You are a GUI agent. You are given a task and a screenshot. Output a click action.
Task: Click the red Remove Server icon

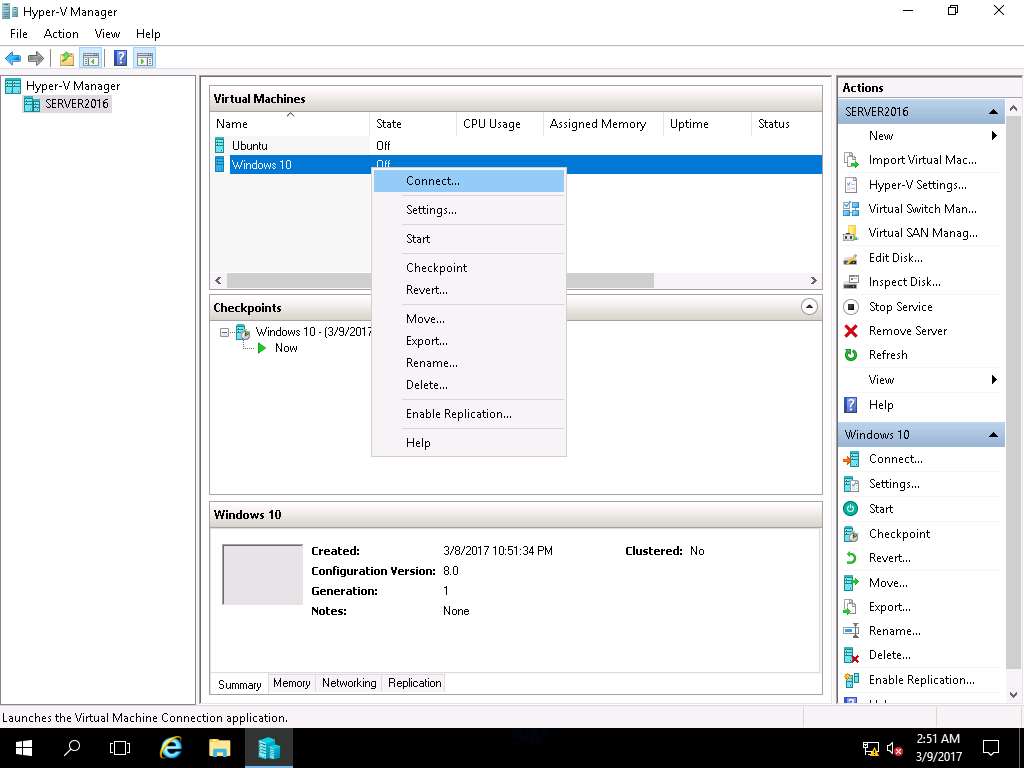[851, 331]
